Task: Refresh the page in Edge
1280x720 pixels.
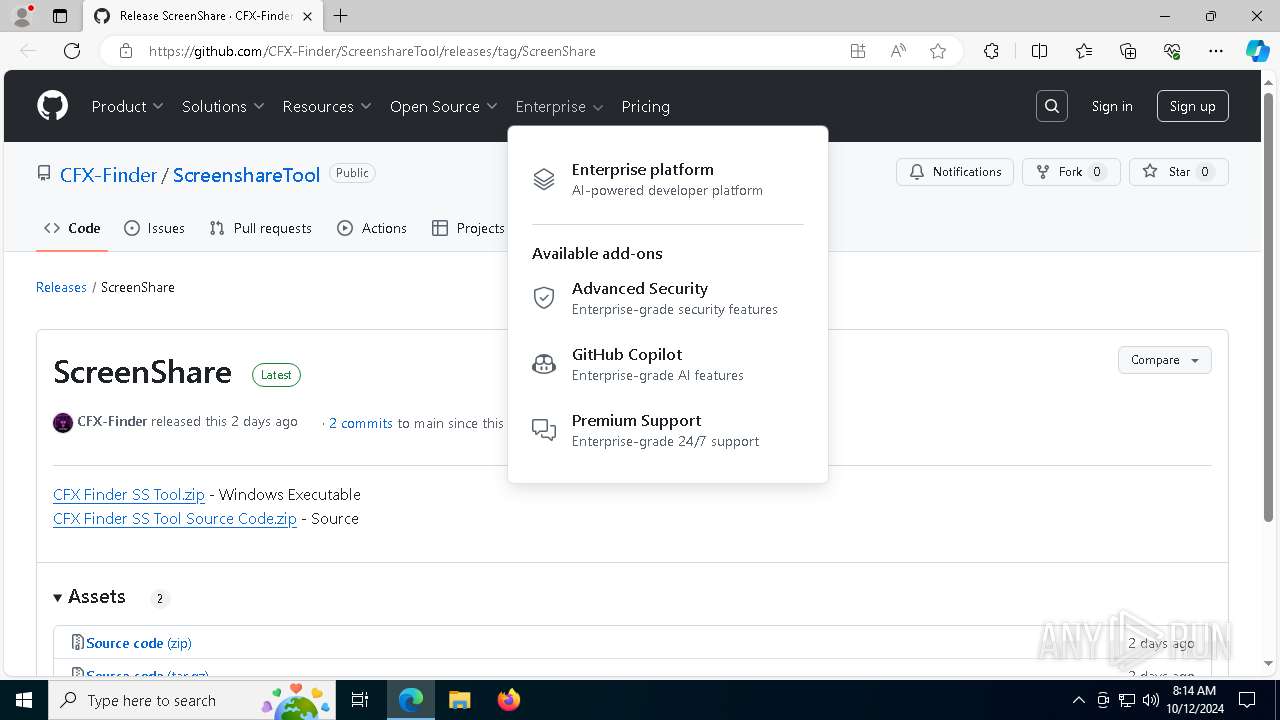Action: (x=72, y=51)
